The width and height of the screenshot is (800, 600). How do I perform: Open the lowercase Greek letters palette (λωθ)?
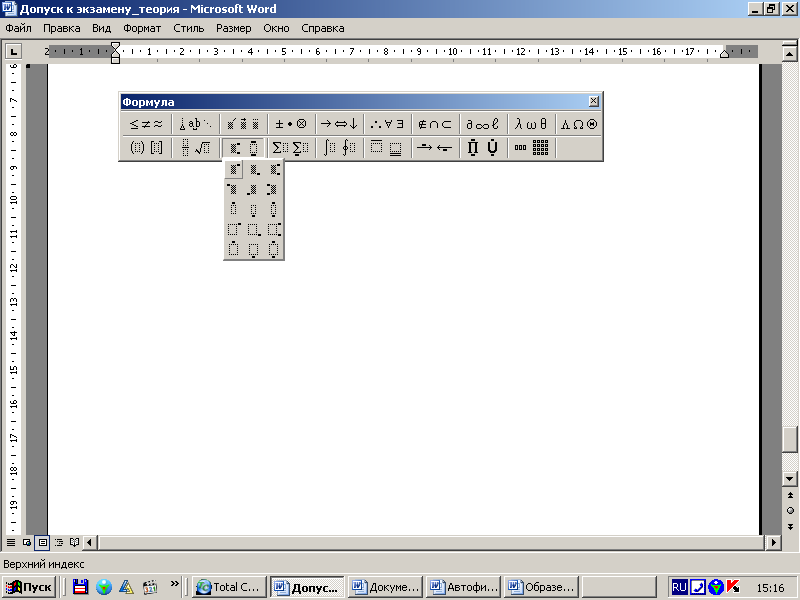[x=531, y=124]
